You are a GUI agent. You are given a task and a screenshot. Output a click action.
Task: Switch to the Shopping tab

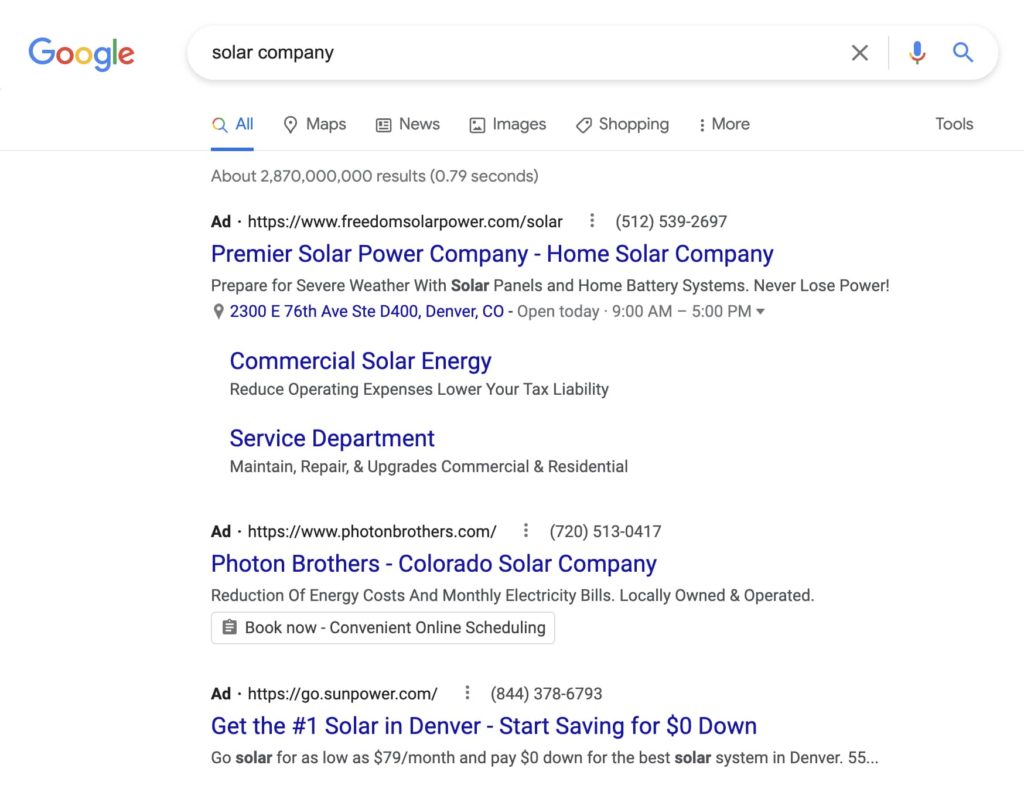622,124
